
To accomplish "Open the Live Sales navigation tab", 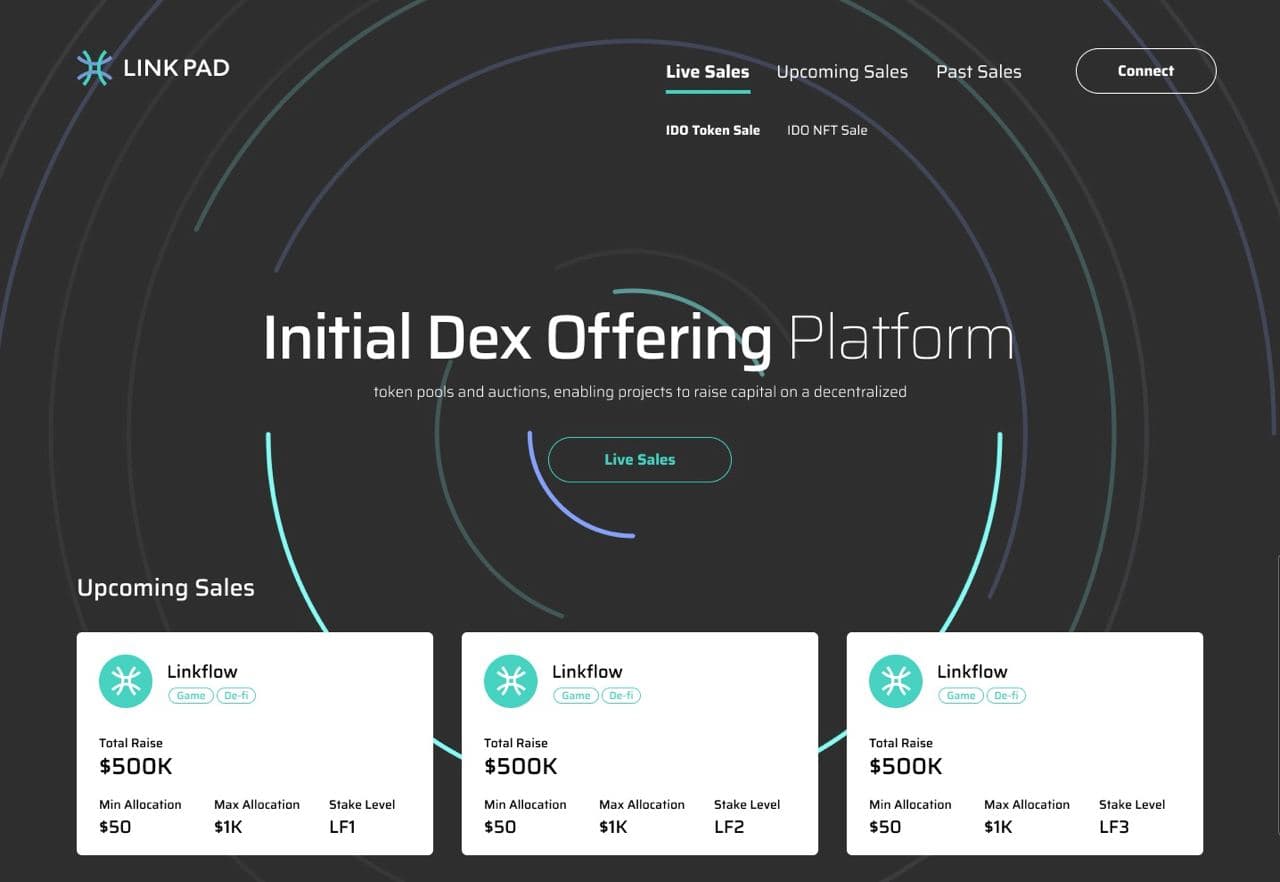I will pos(707,72).
